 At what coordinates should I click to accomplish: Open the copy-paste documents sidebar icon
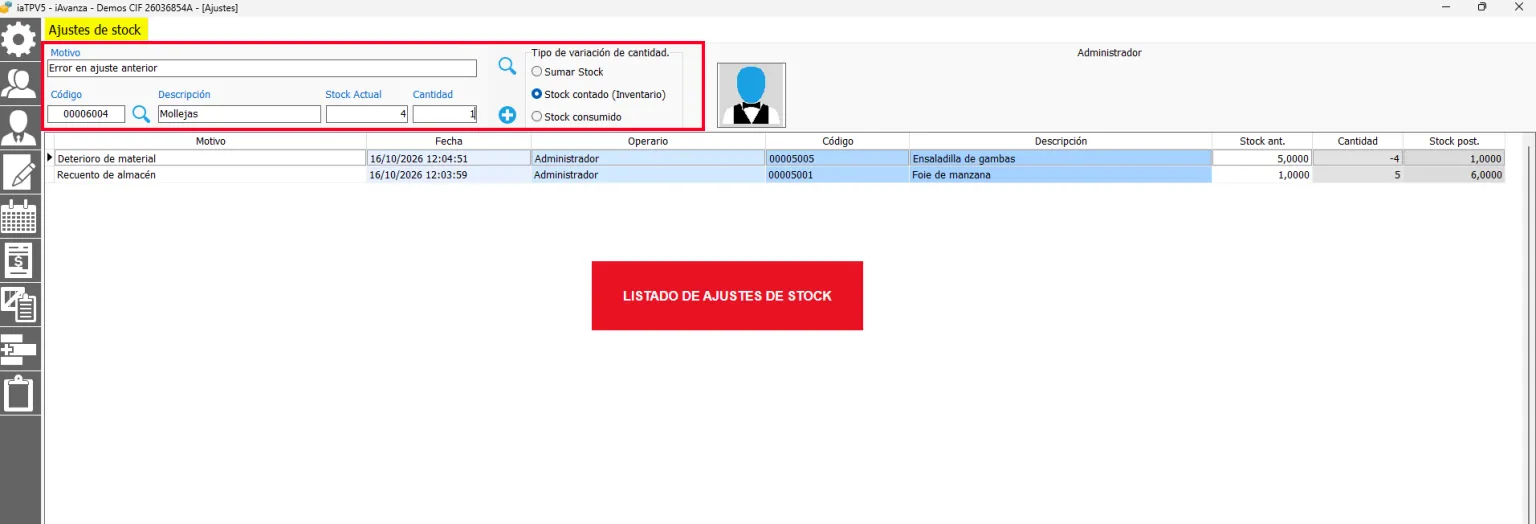(20, 304)
